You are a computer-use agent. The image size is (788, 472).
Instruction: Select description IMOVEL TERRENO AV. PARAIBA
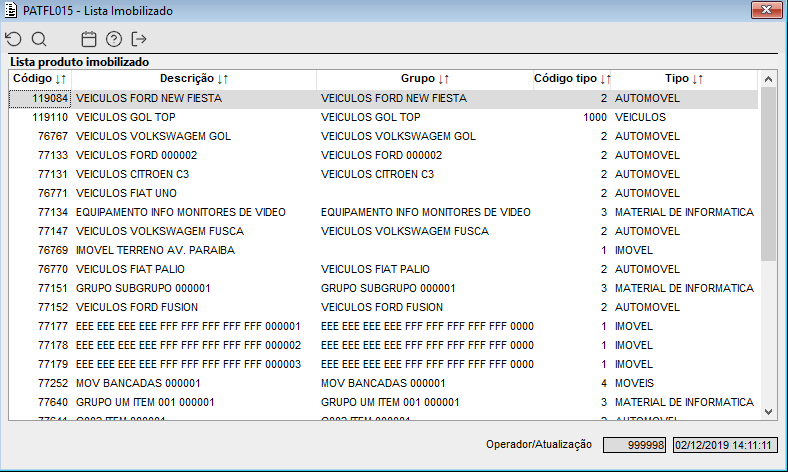coord(155,250)
